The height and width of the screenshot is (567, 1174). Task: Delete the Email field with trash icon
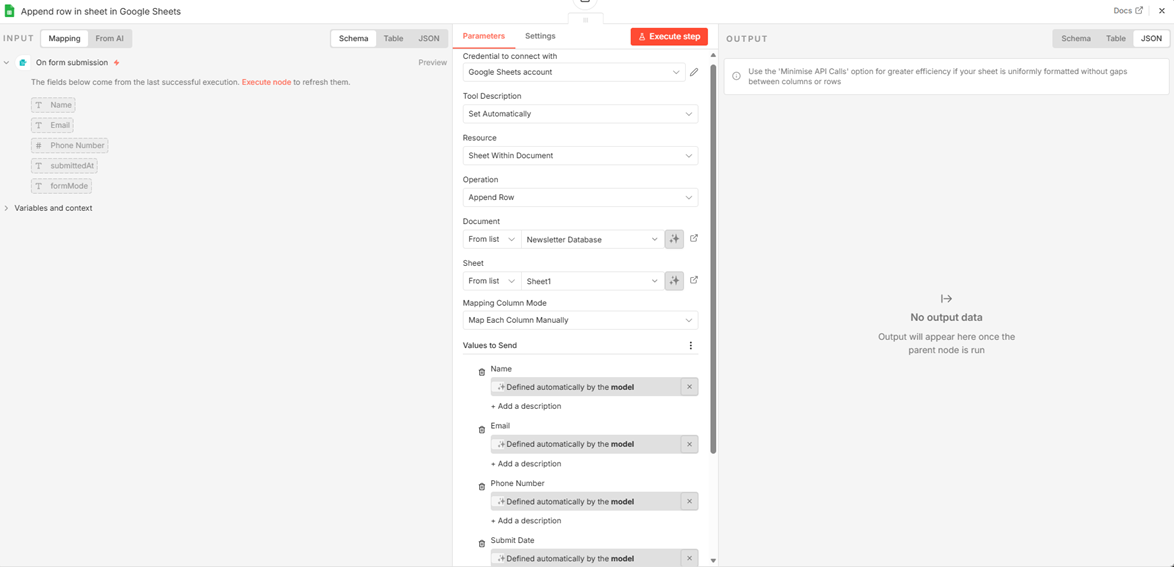pyautogui.click(x=482, y=429)
